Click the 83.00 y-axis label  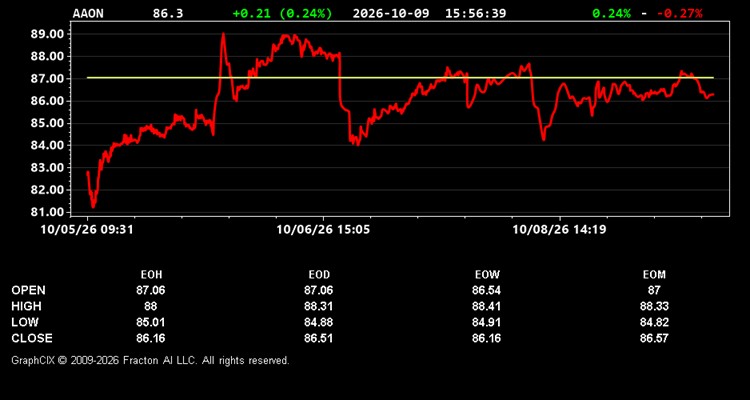[47, 167]
